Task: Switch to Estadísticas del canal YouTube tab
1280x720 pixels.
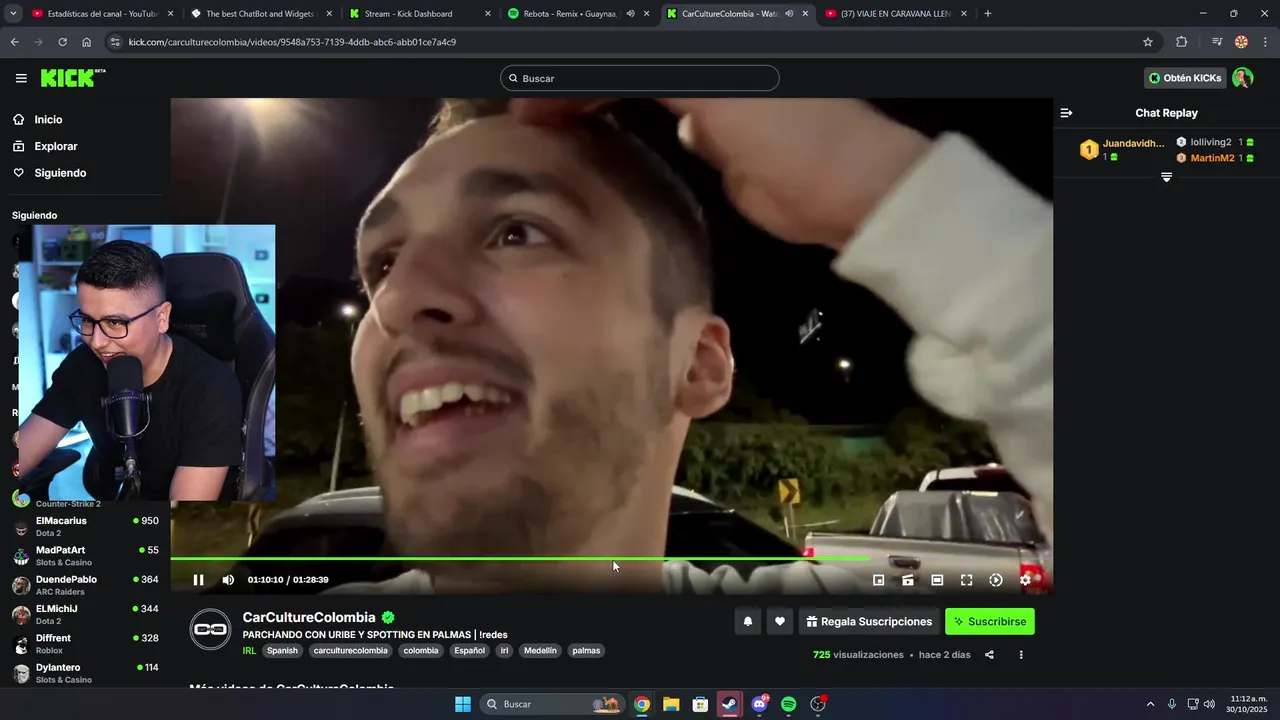Action: tap(103, 14)
